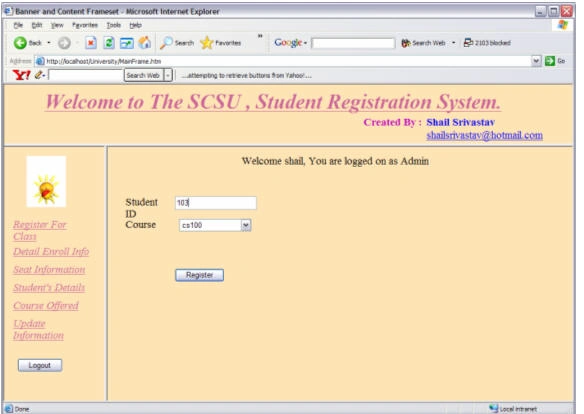Open the Edit menu

[x=36, y=25]
